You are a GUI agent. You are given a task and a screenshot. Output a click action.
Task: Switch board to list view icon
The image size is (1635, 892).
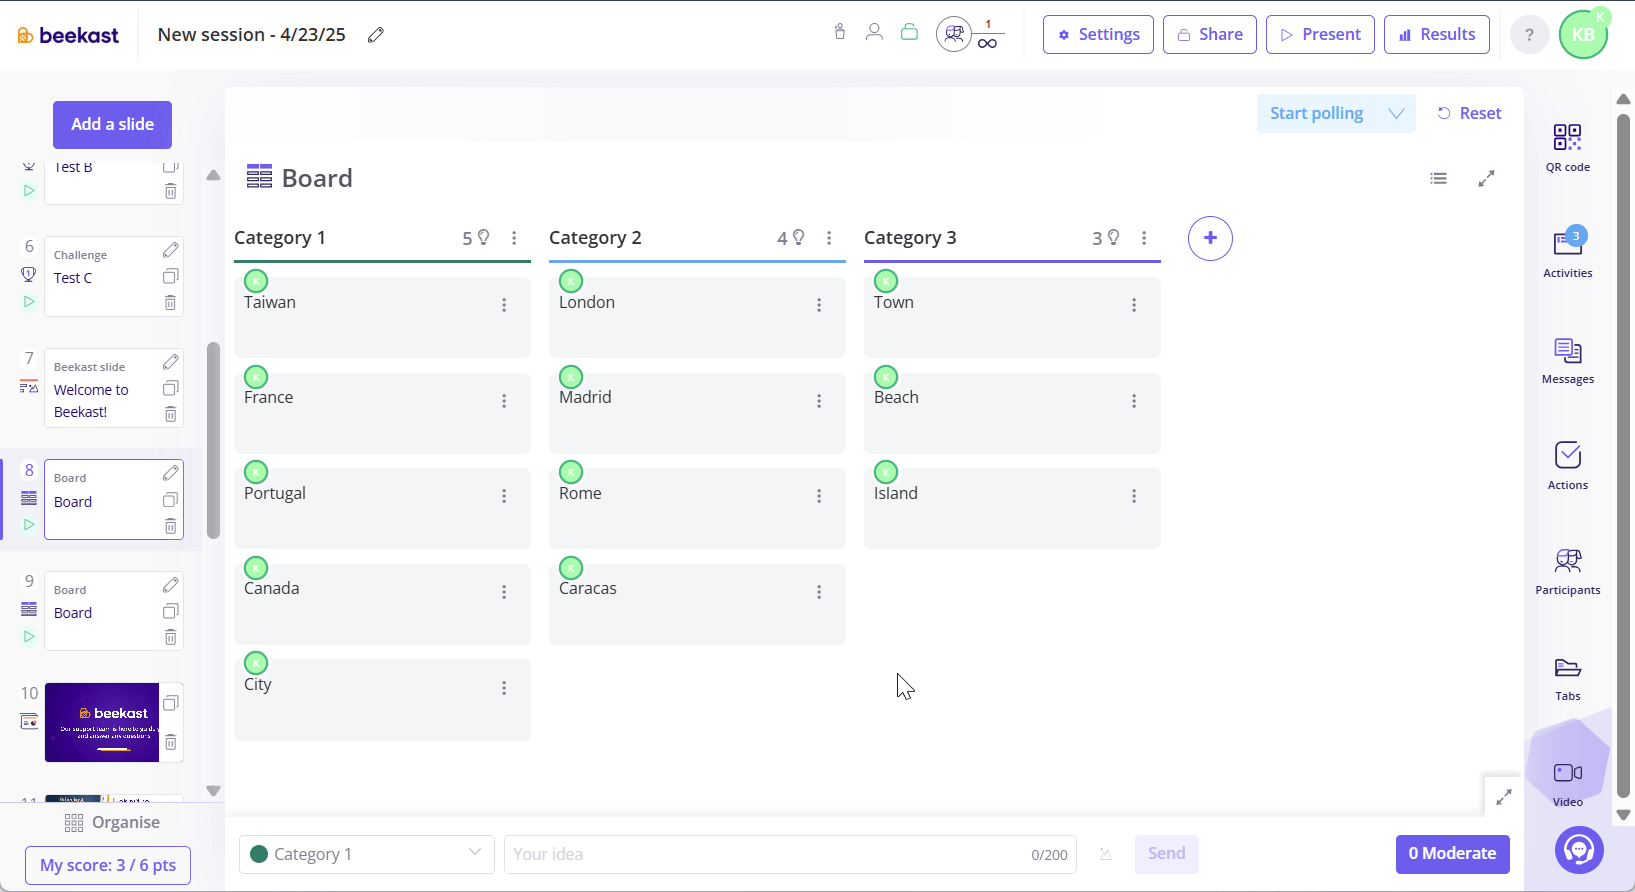tap(1438, 178)
